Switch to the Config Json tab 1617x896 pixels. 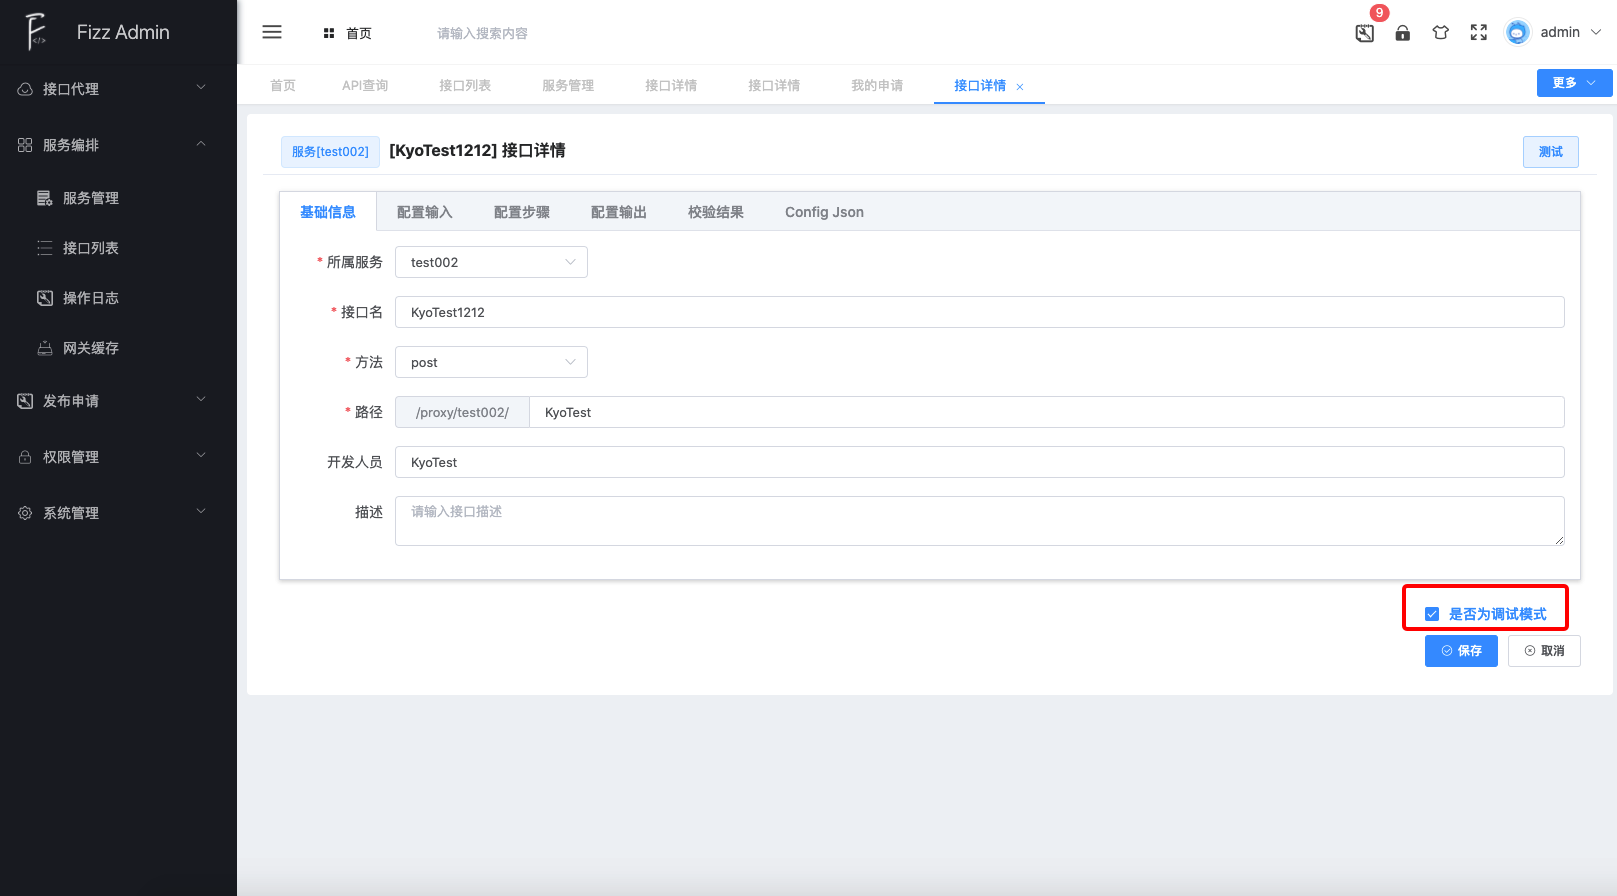pos(824,212)
